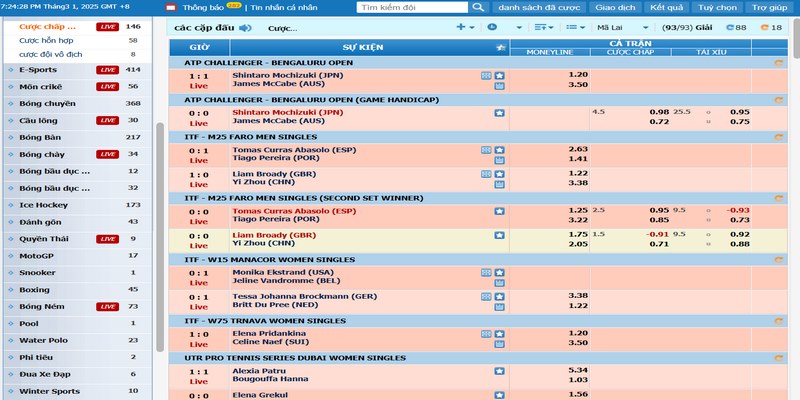The width and height of the screenshot is (800, 400).
Task: Click 'danh sách đã cược' button
Action: click(539, 7)
